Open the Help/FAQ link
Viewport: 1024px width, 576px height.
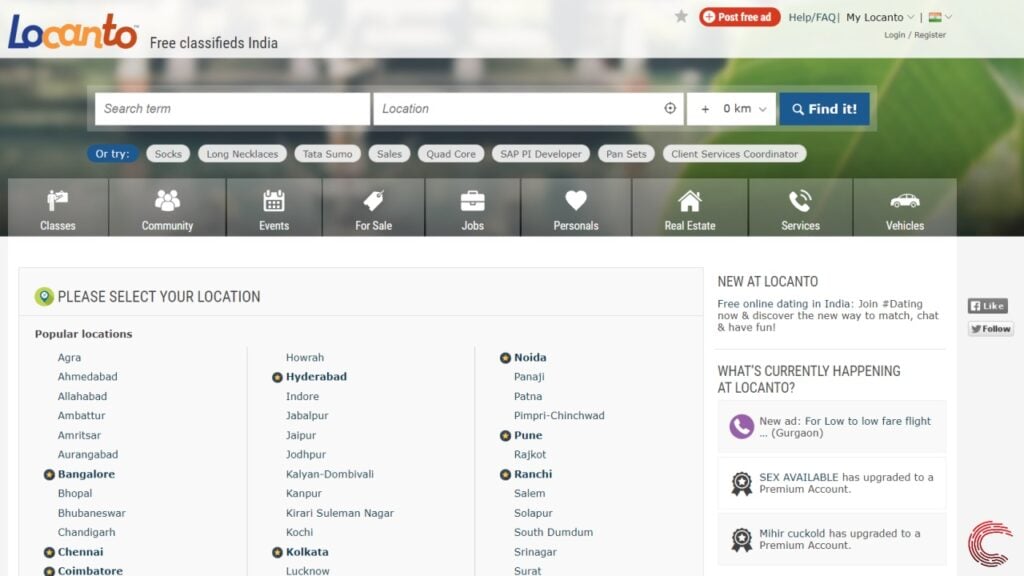[x=812, y=18]
